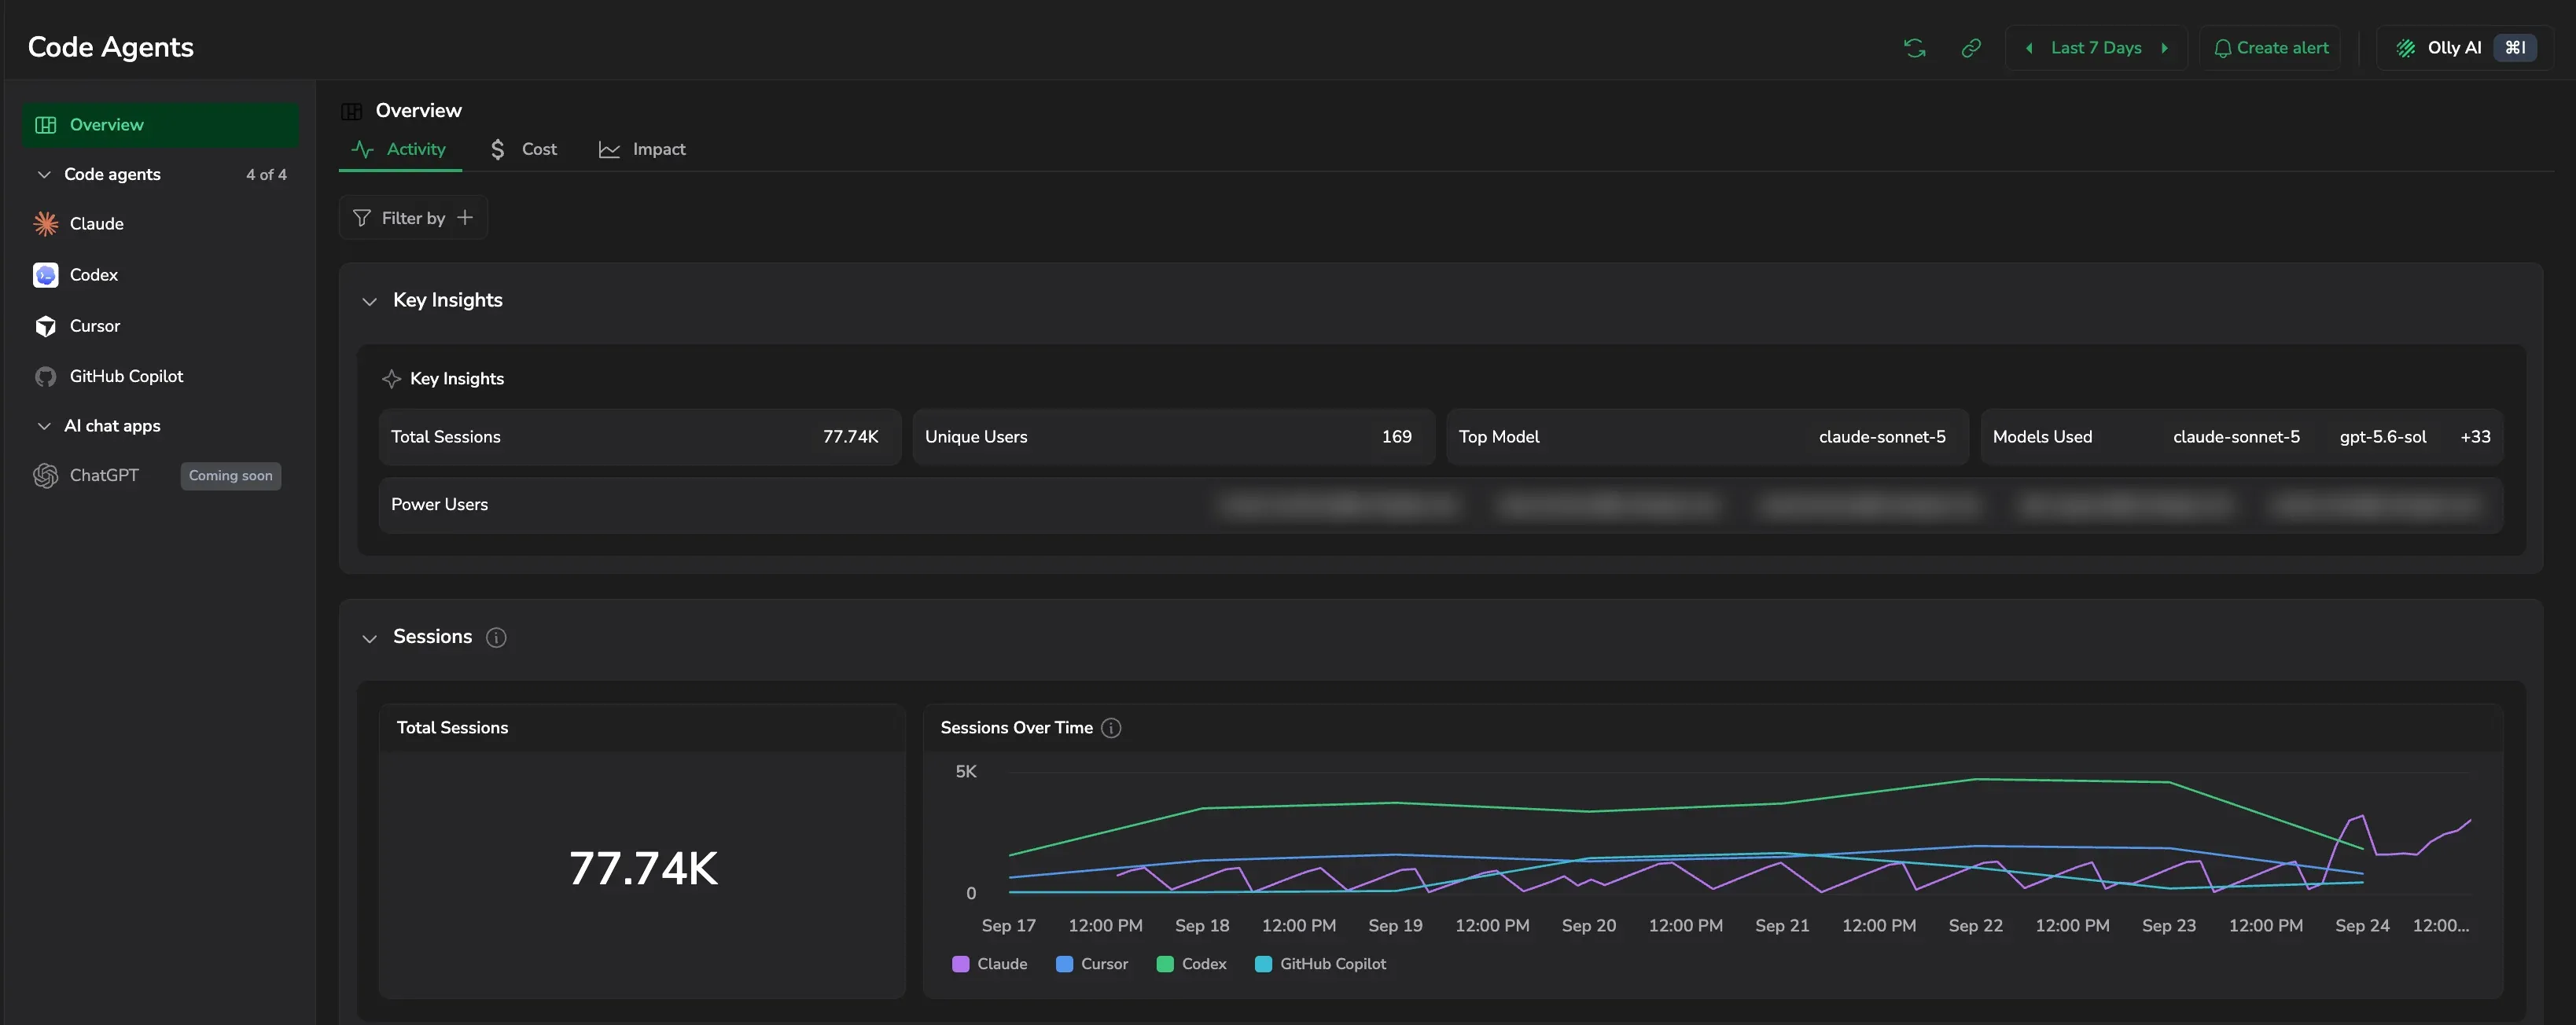Go to the next time range arrow
The height and width of the screenshot is (1025, 2576).
[2165, 48]
